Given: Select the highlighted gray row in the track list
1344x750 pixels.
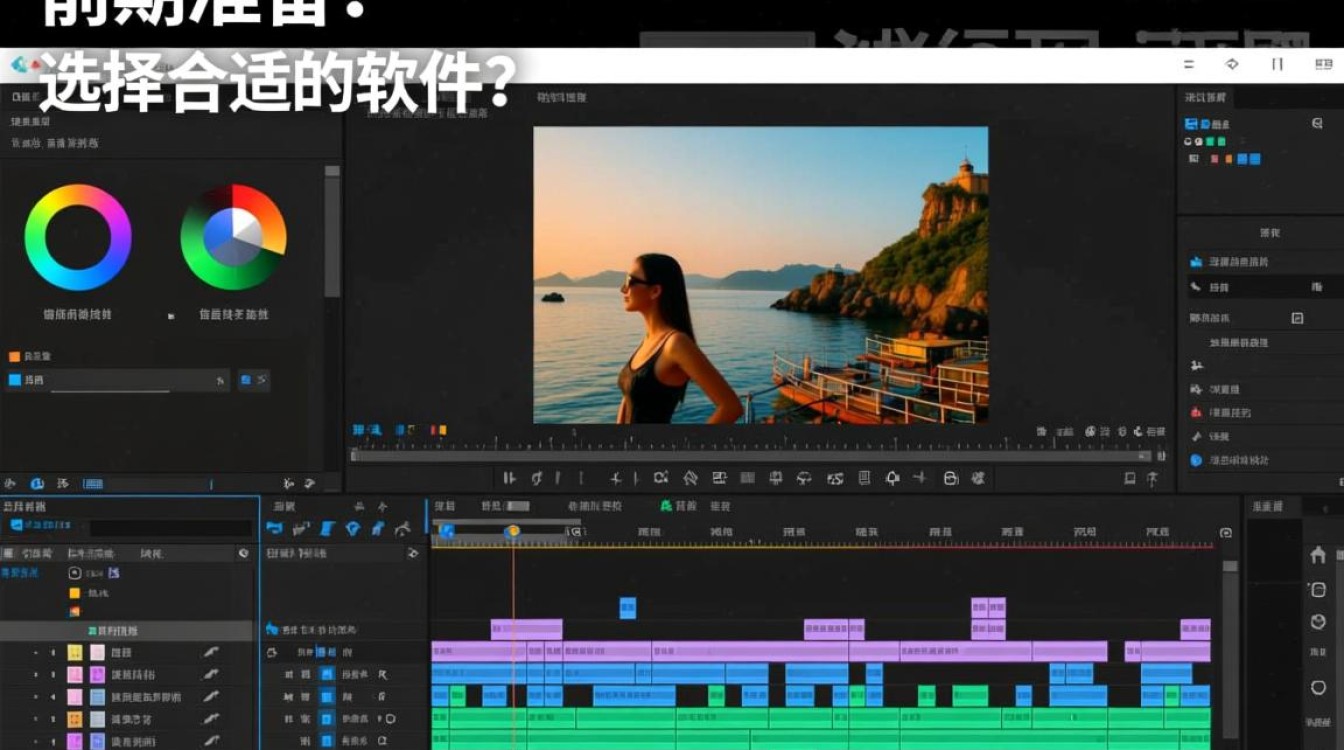Looking at the screenshot, I should point(126,631).
